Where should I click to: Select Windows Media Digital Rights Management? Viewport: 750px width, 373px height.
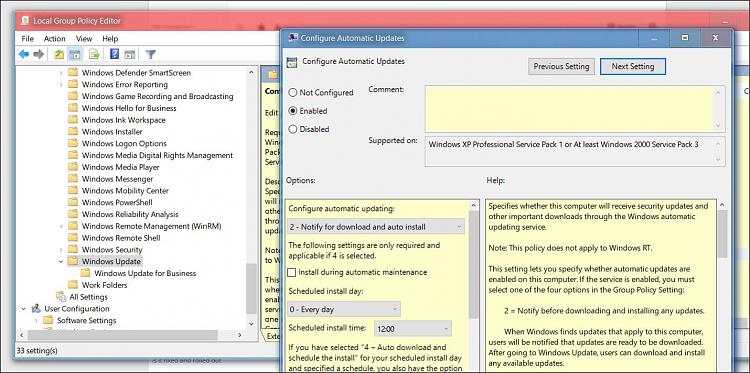pos(157,155)
